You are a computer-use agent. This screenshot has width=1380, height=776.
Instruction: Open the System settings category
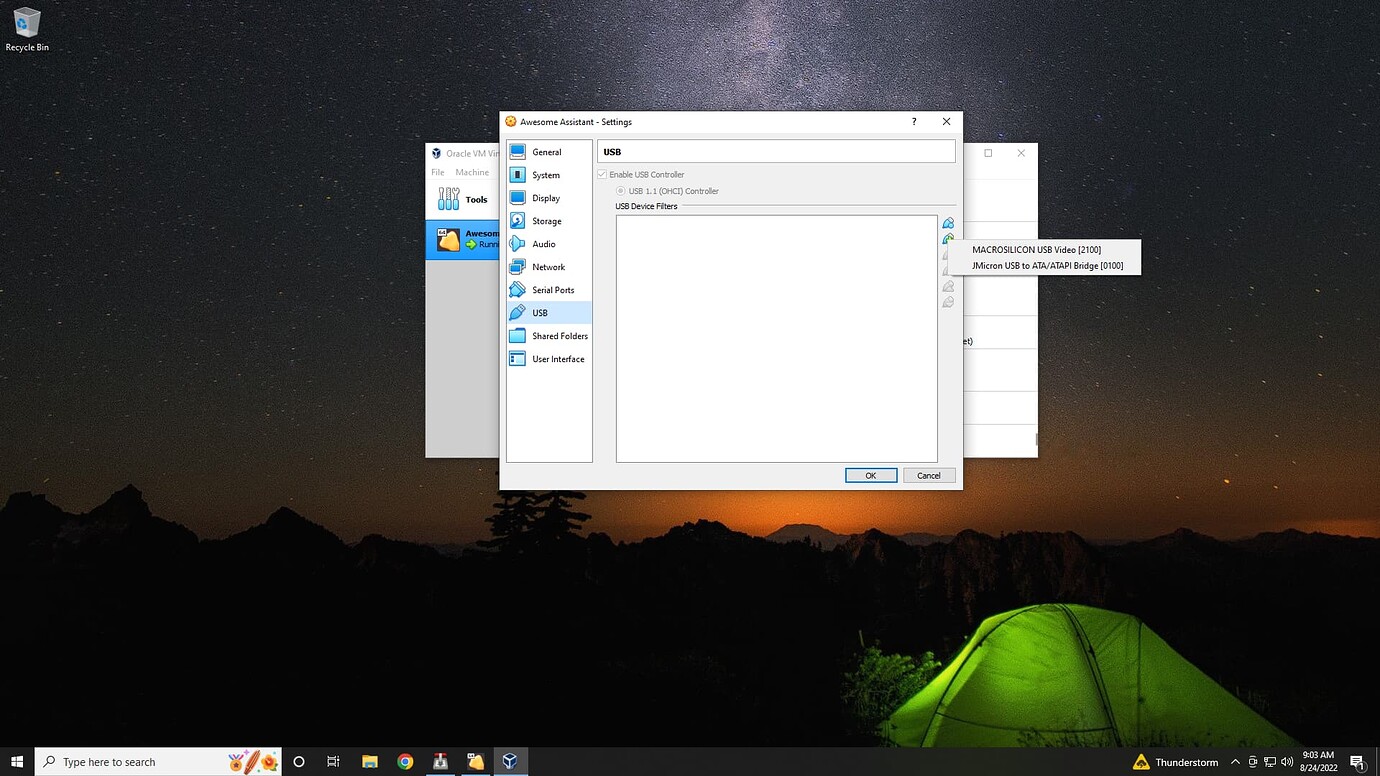click(549, 175)
